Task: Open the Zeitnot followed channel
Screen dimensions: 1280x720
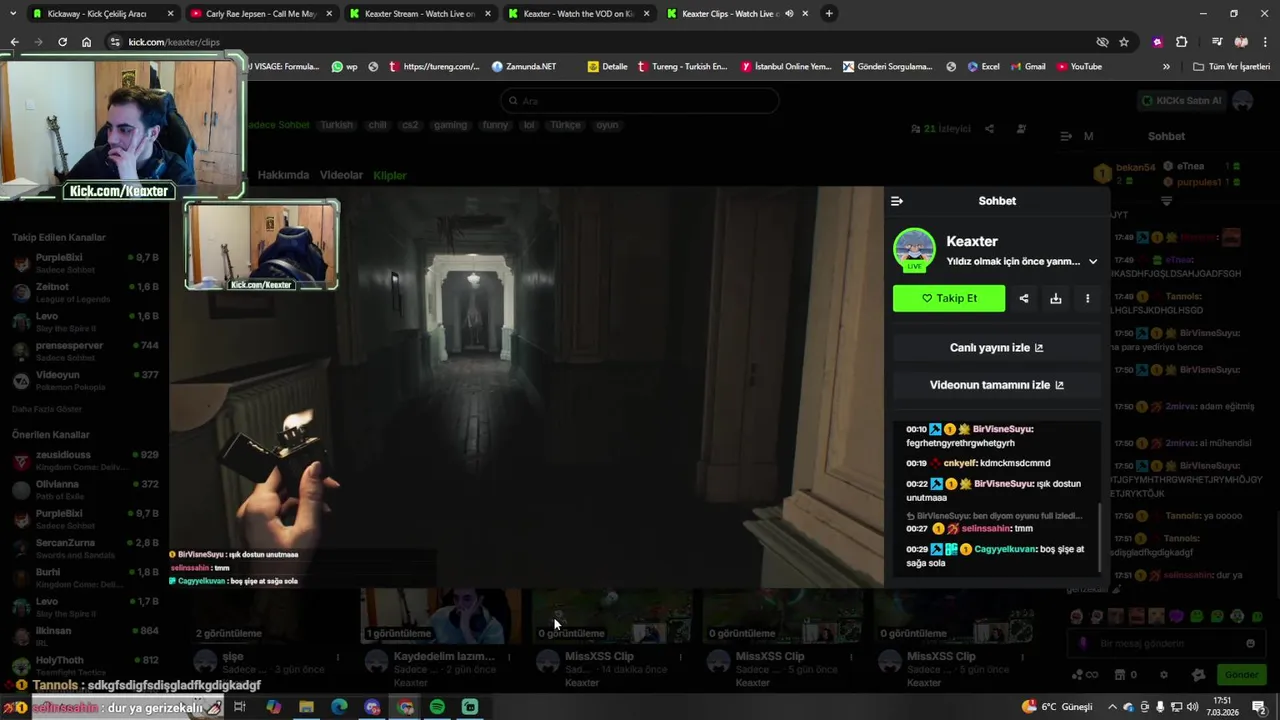Action: click(85, 293)
